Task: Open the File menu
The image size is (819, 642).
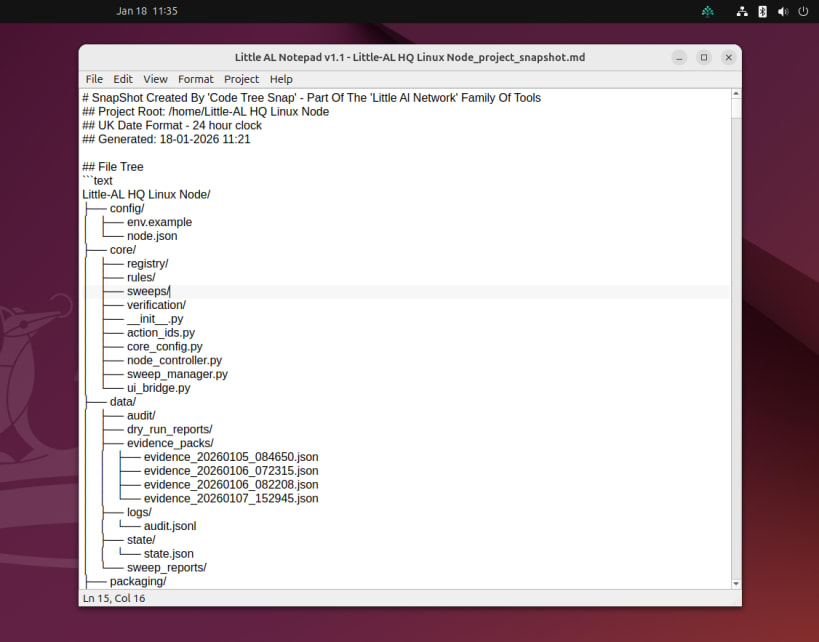Action: point(94,79)
